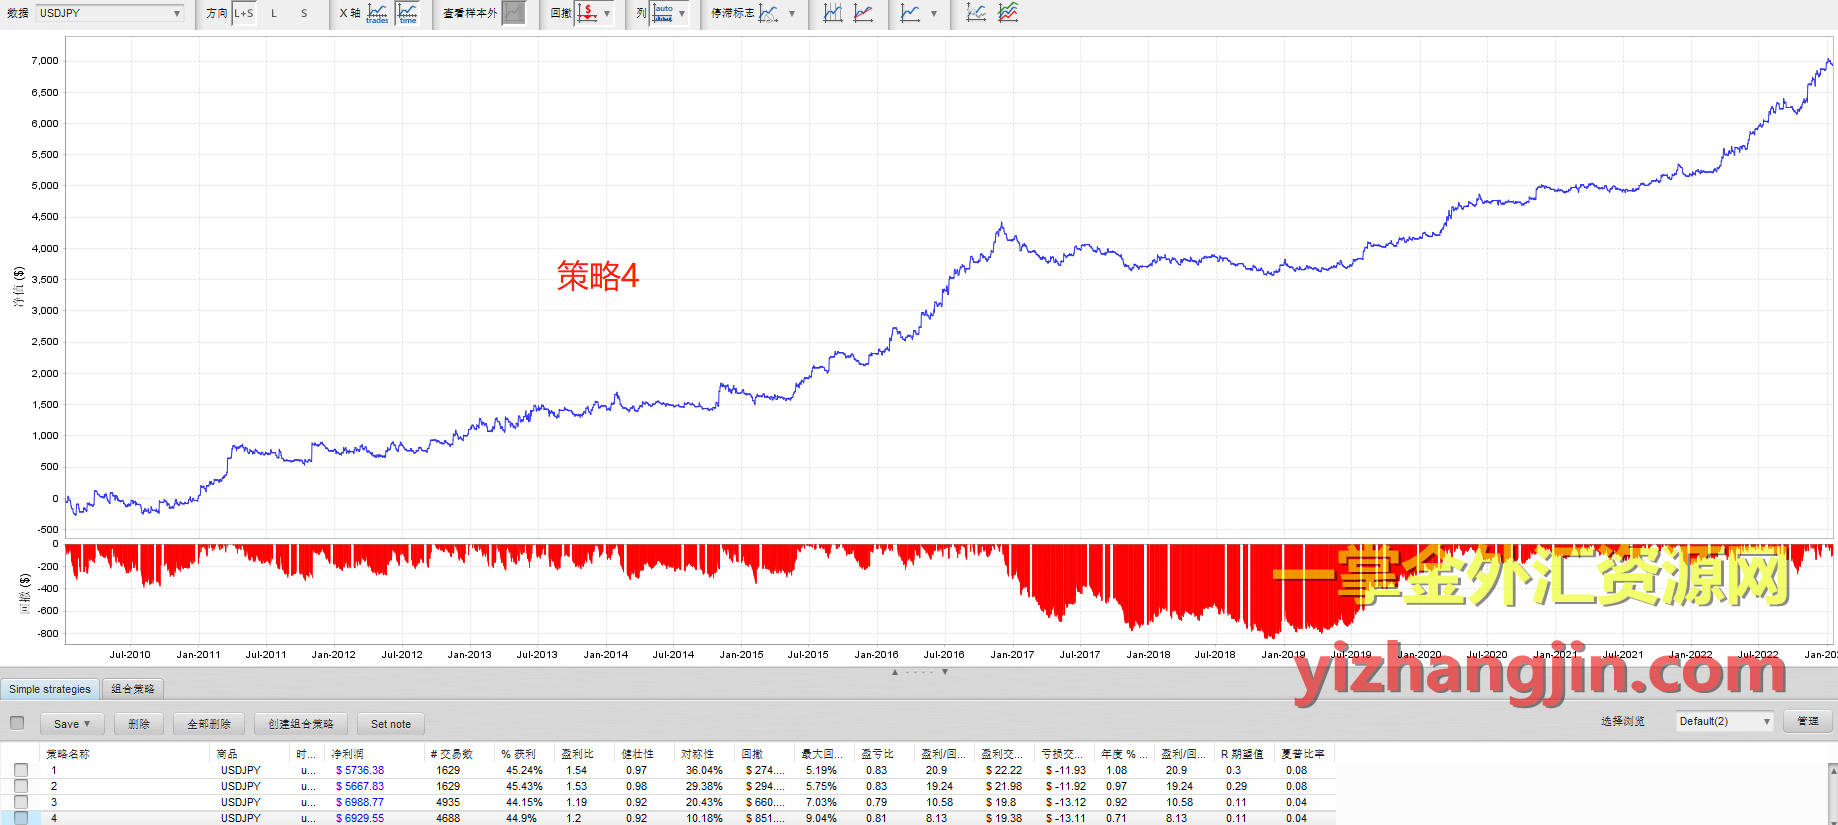1838x825 pixels.
Task: Sort by the # 交易数 column header
Action: point(452,754)
